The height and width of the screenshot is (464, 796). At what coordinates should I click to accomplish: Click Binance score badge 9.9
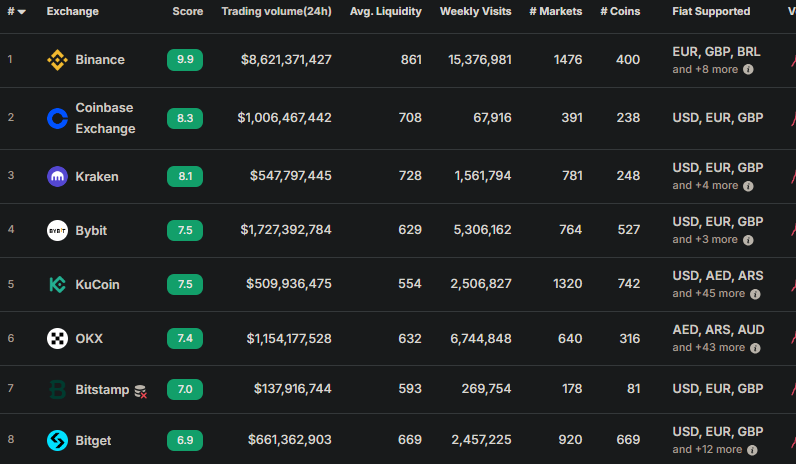(185, 59)
